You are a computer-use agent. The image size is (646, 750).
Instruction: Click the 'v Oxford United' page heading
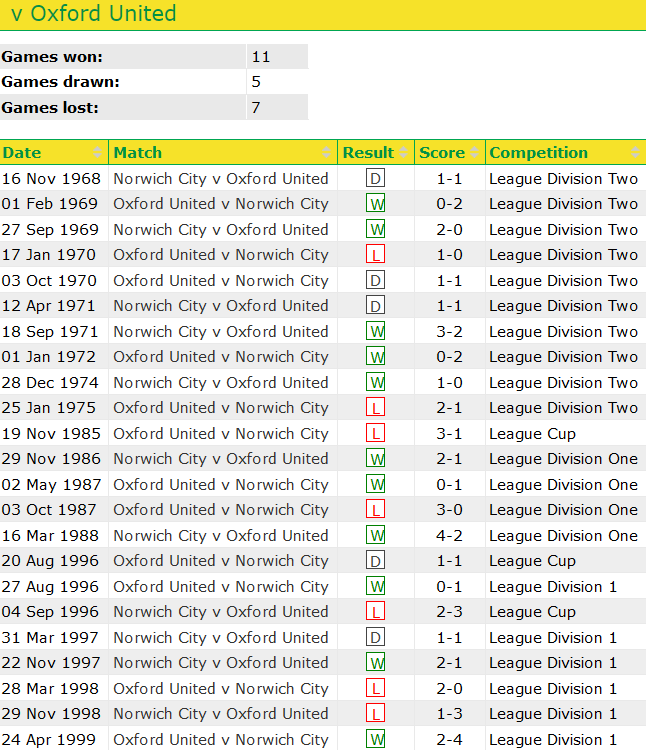93,14
